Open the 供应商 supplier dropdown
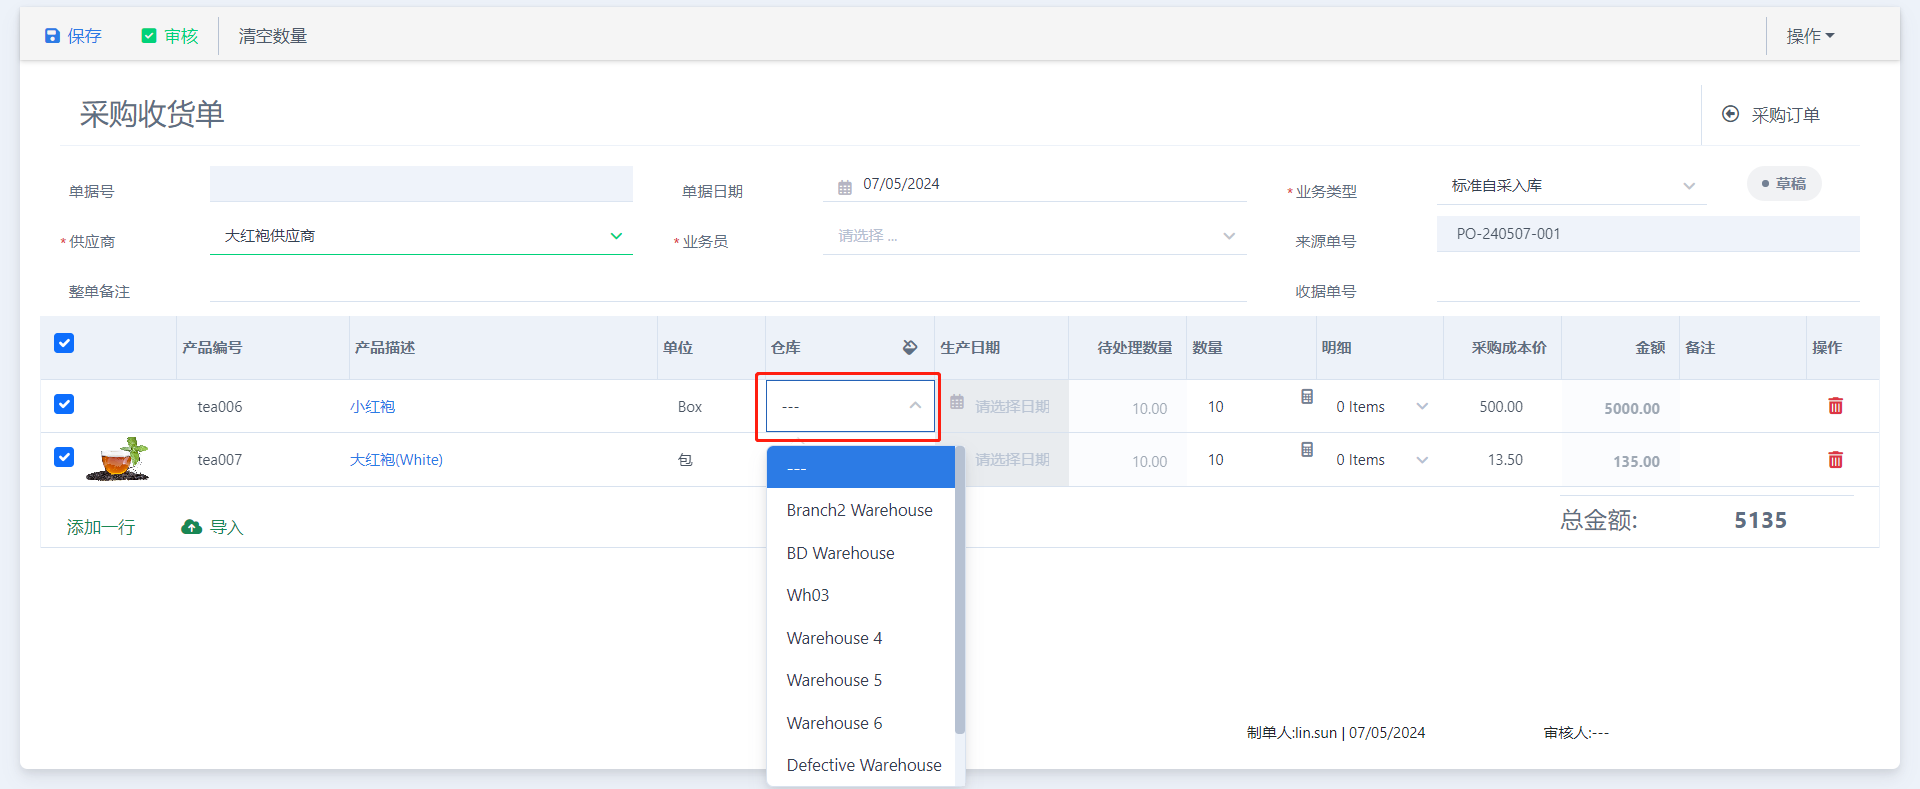The width and height of the screenshot is (1920, 789). pos(421,236)
